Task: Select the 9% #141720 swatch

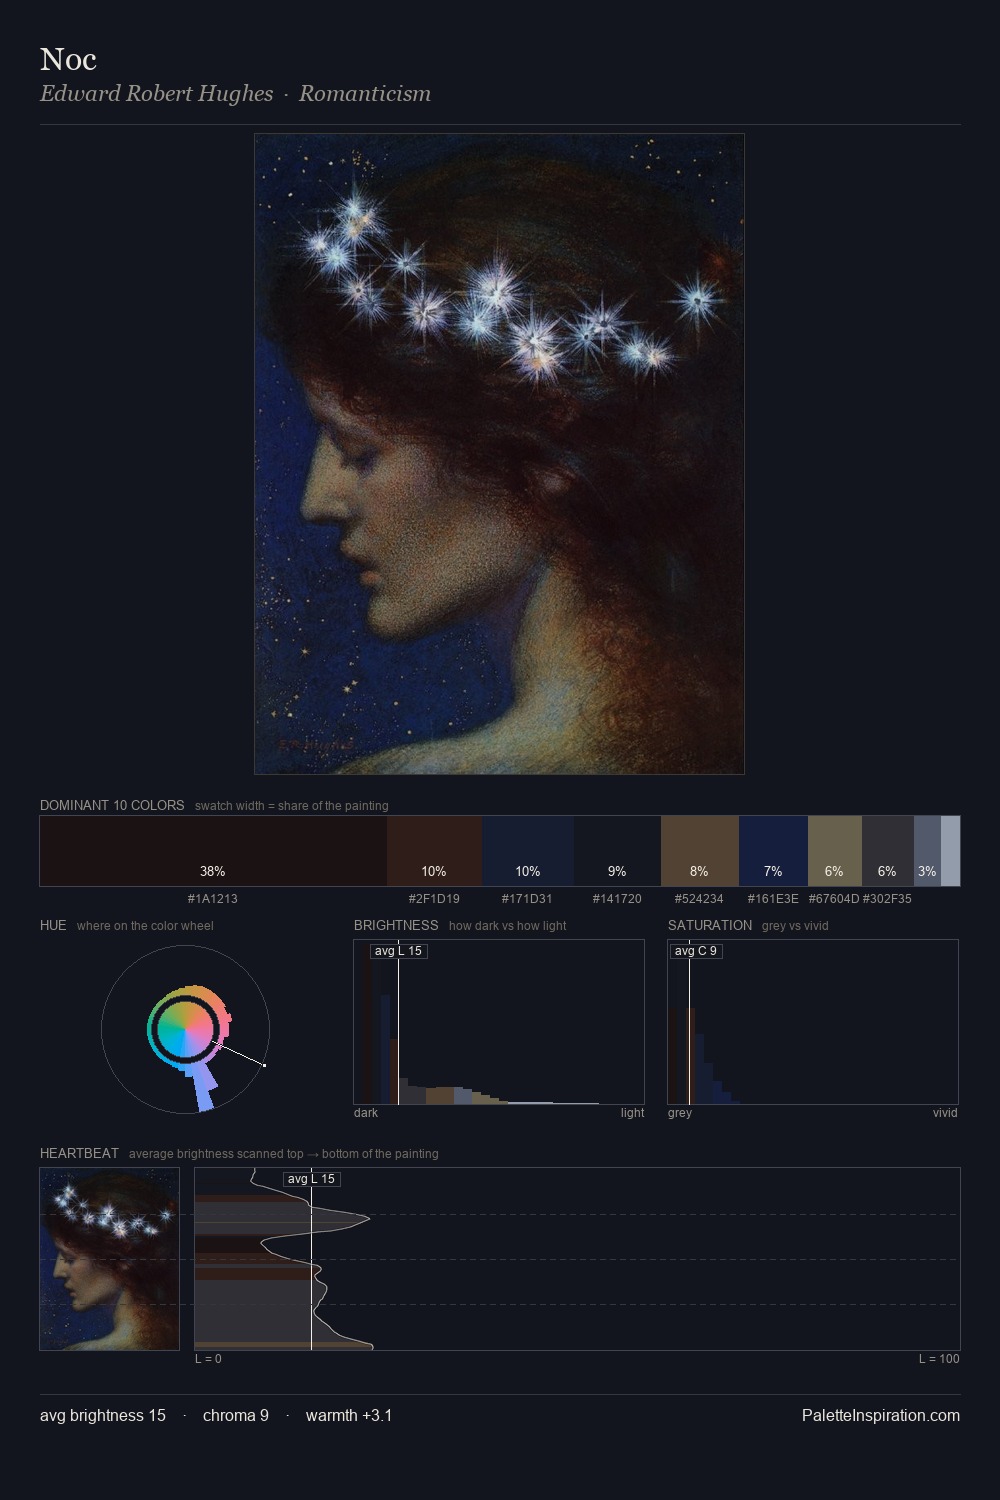Action: pos(617,851)
